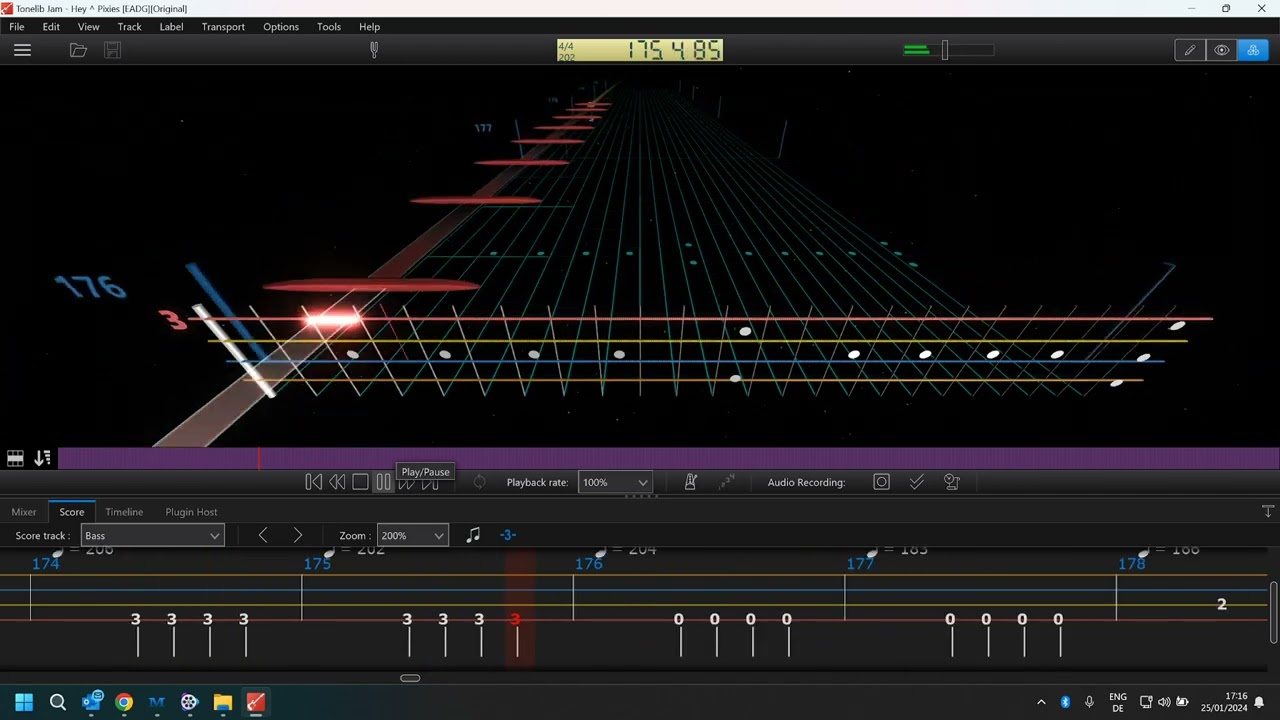Toggle the count-in icon beside the metronome

click(727, 482)
